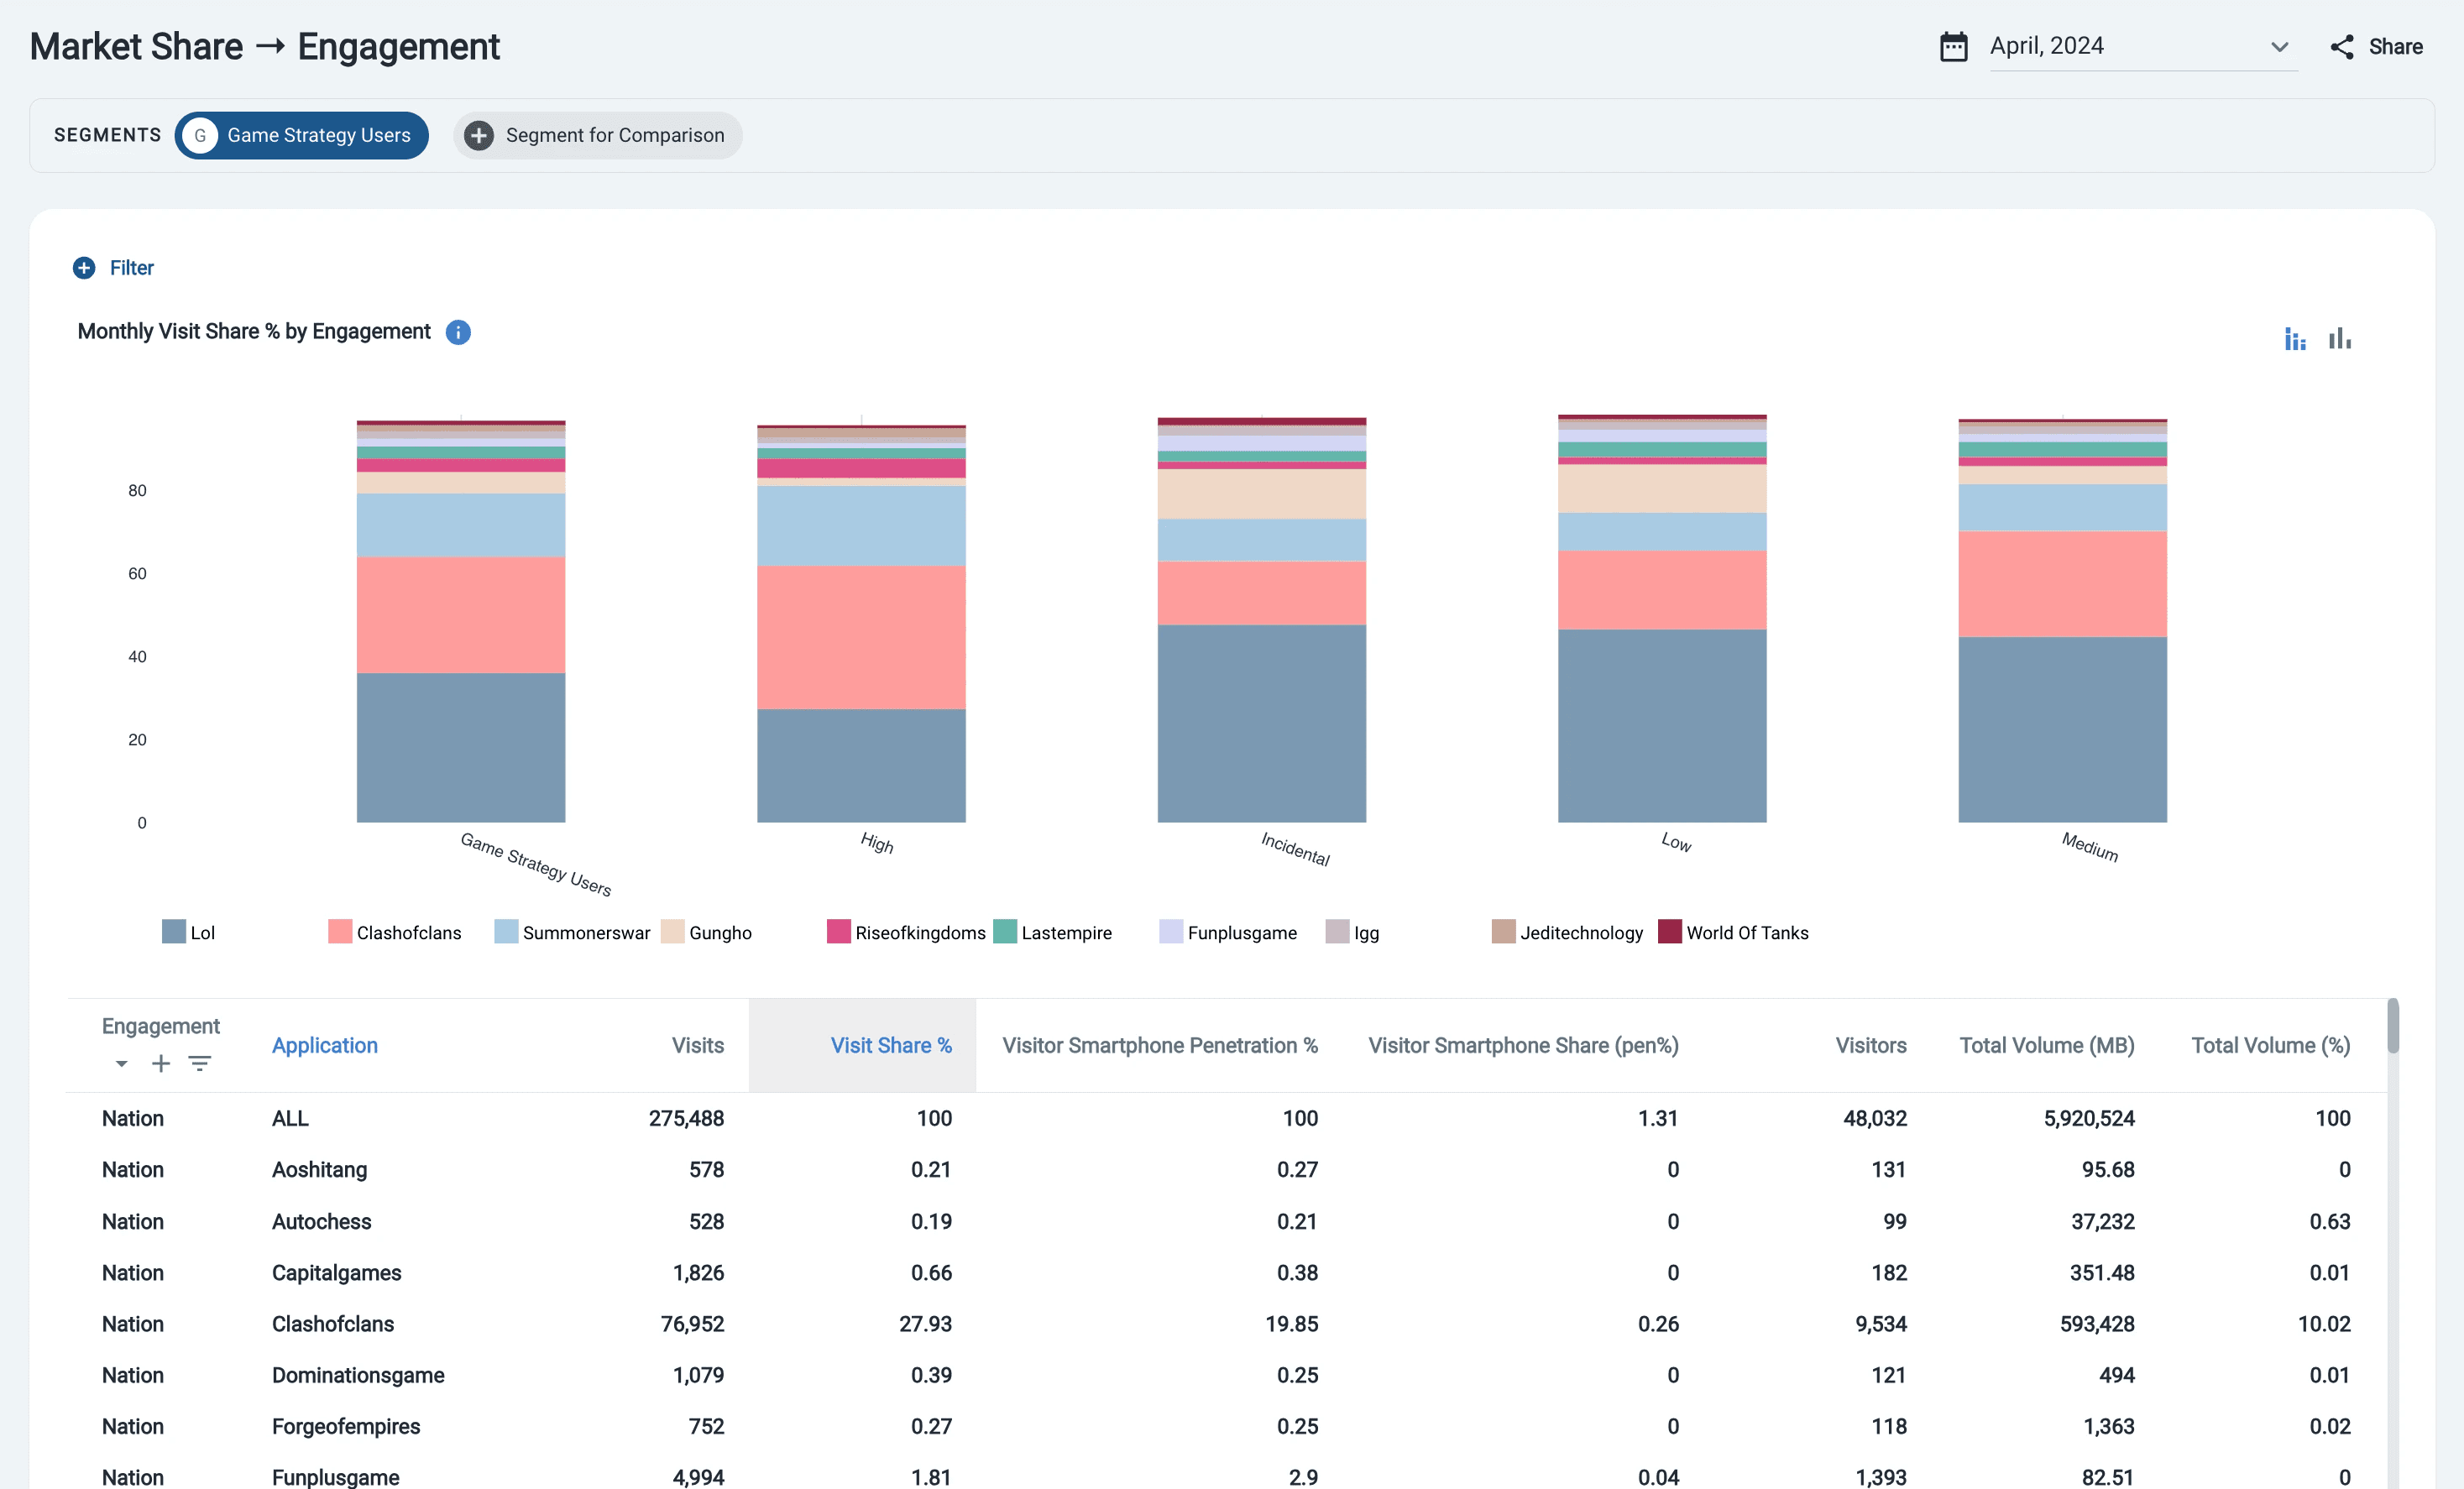Image resolution: width=2464 pixels, height=1489 pixels.
Task: Select the Aoshitang application cell
Action: (x=319, y=1169)
